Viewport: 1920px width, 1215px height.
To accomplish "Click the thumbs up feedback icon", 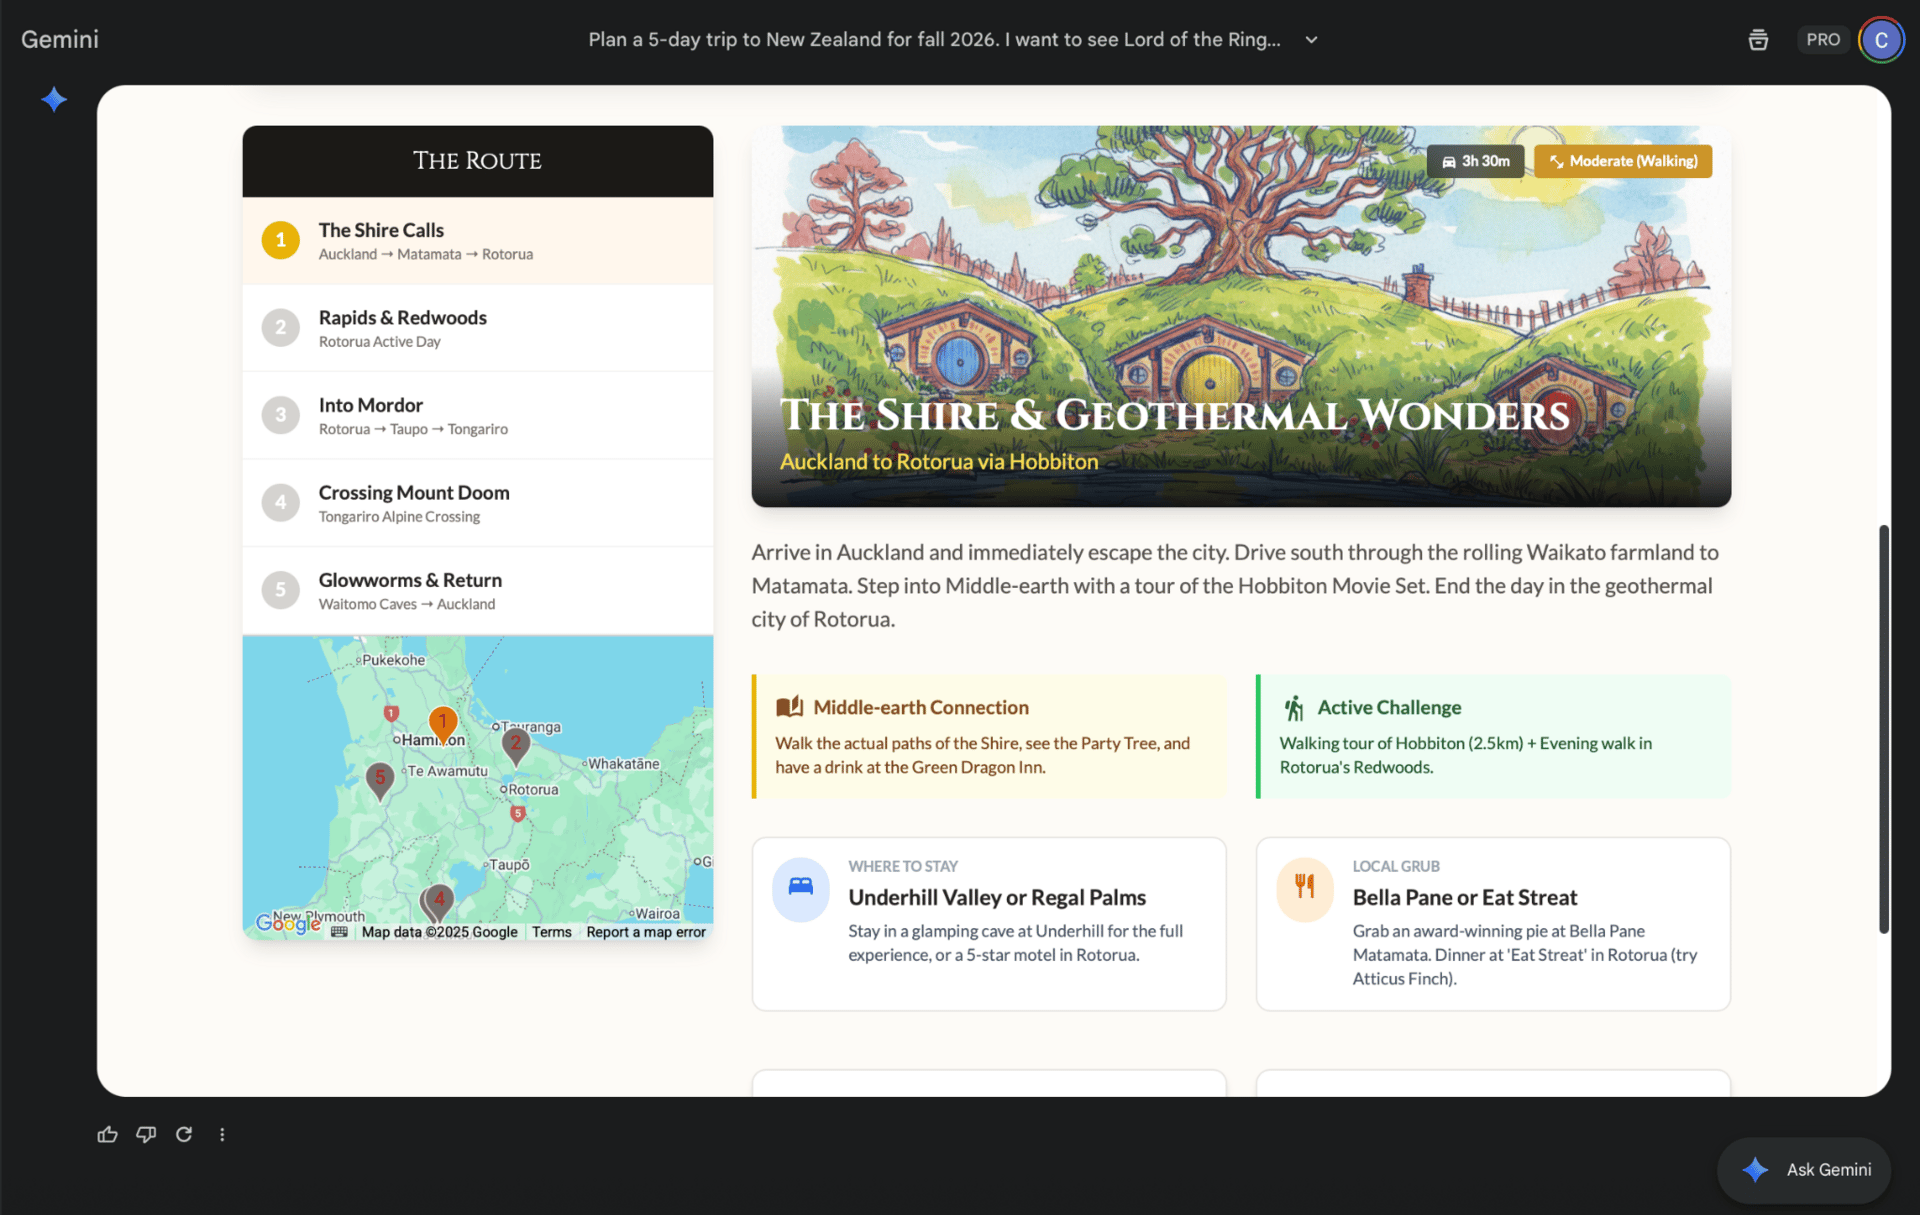I will point(107,1134).
